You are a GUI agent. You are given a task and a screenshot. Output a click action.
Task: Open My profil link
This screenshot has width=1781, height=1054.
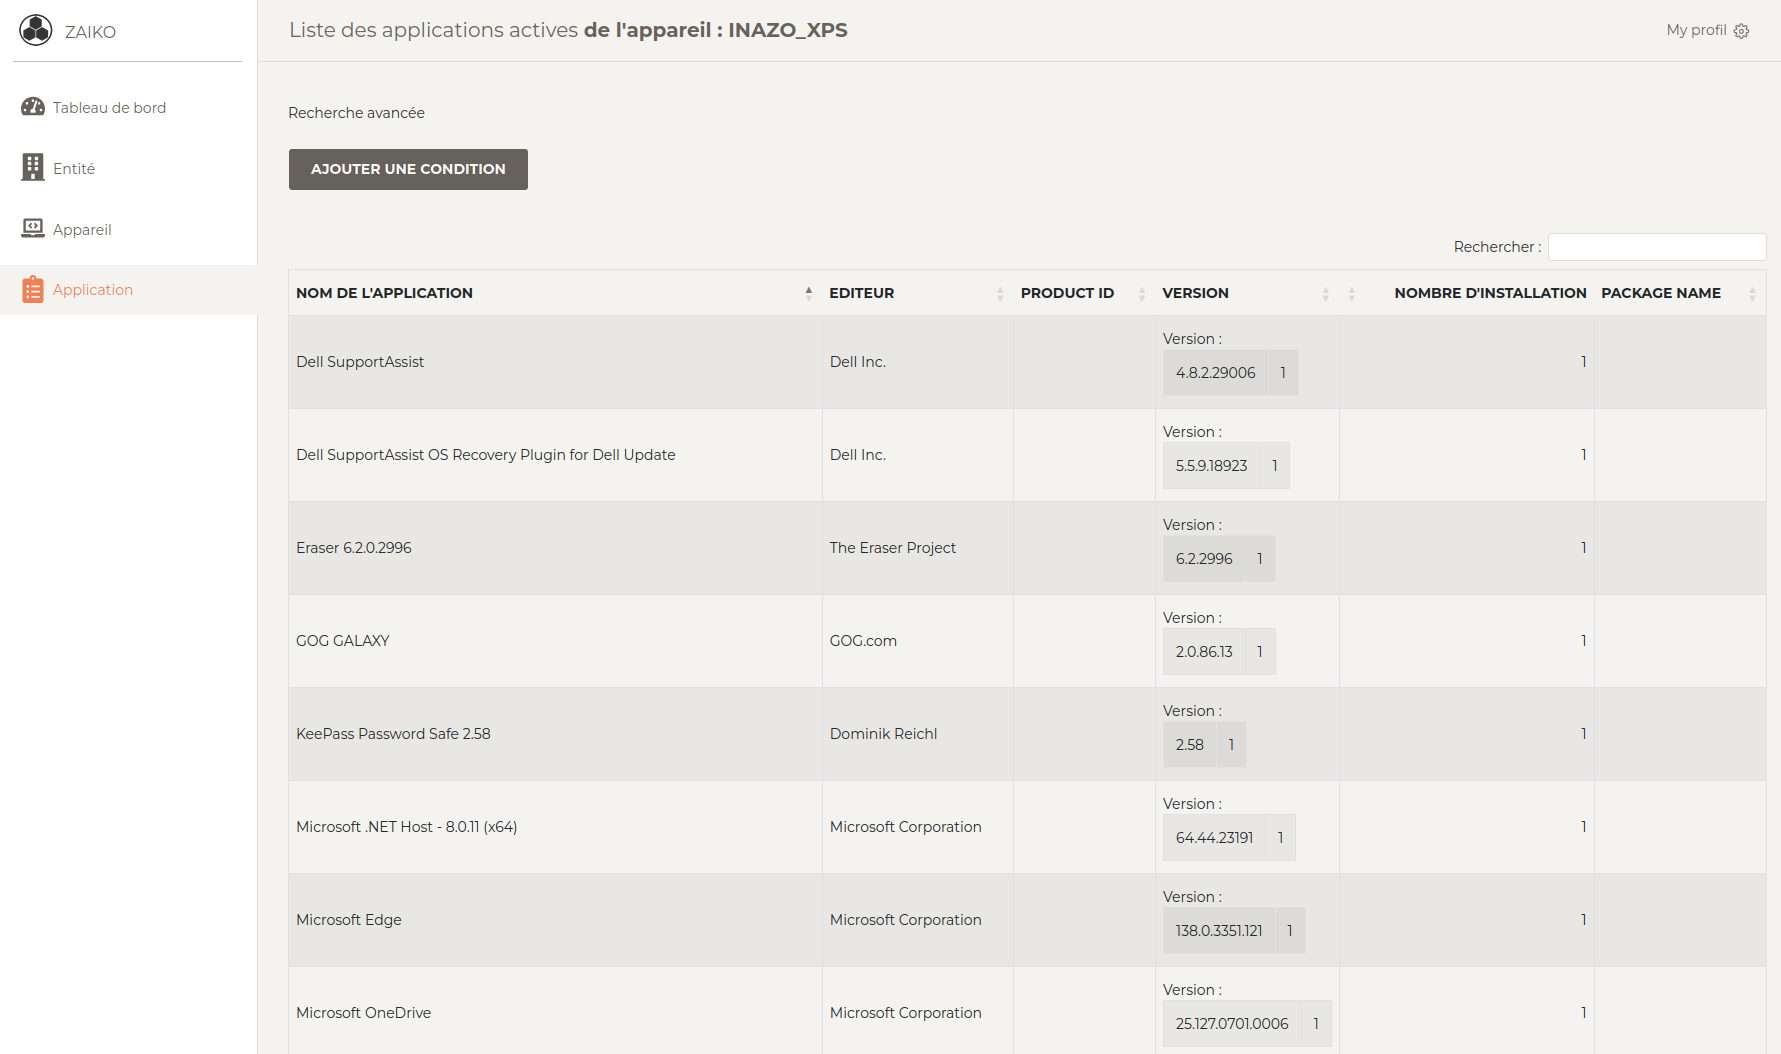click(1696, 30)
